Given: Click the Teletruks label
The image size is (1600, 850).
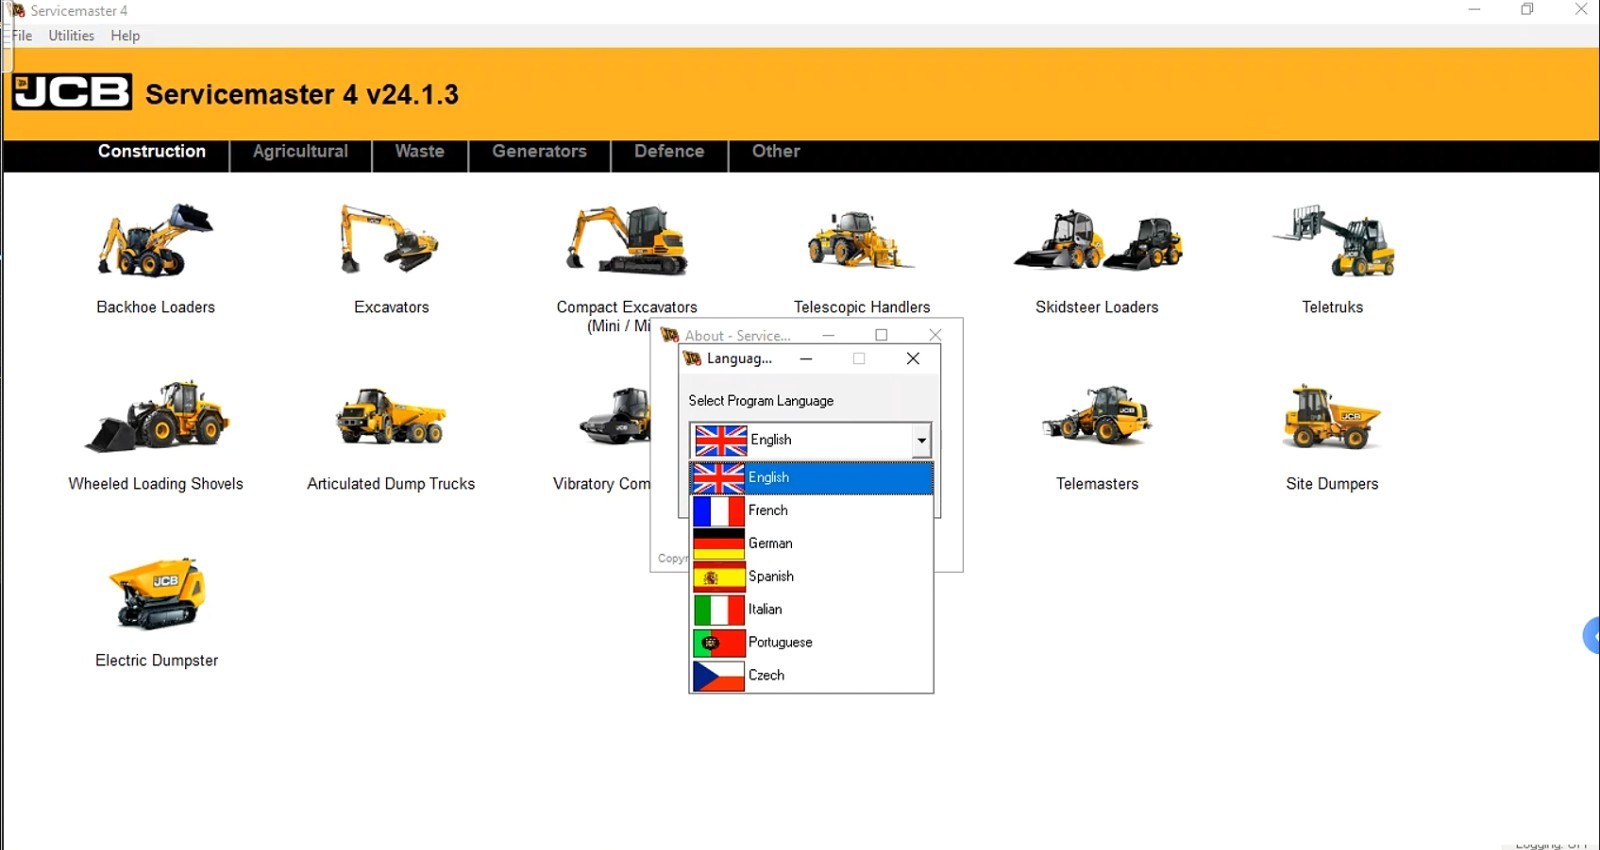Looking at the screenshot, I should [x=1332, y=307].
